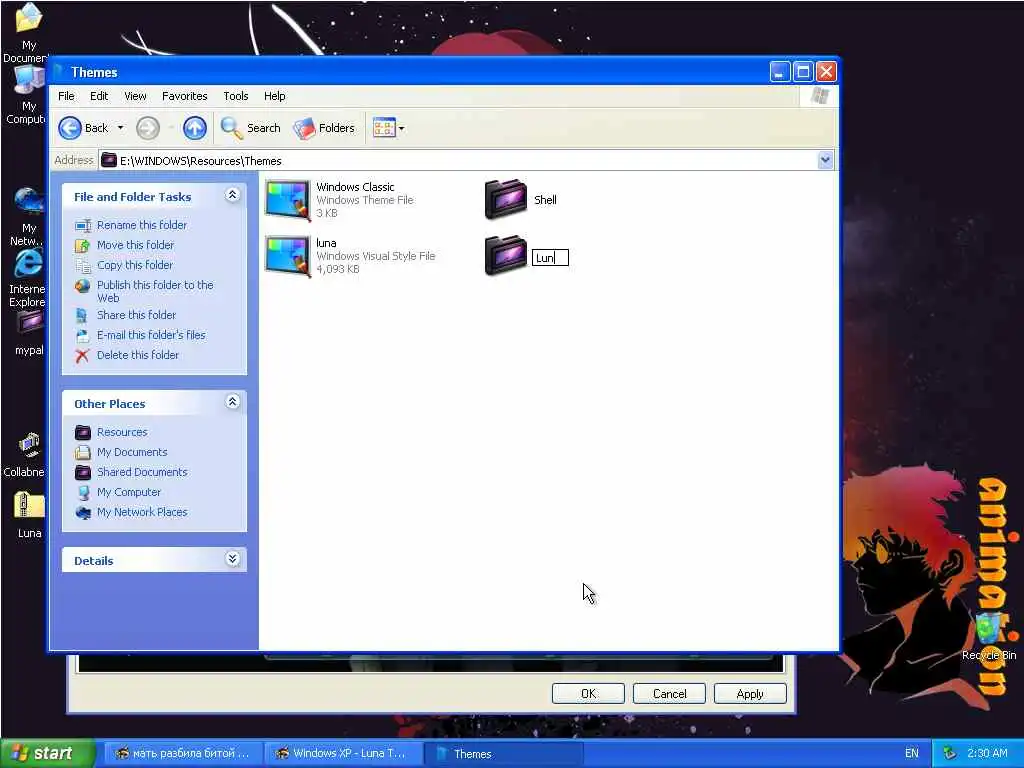Viewport: 1024px width, 768px height.
Task: Click Share this folder
Action: point(136,315)
